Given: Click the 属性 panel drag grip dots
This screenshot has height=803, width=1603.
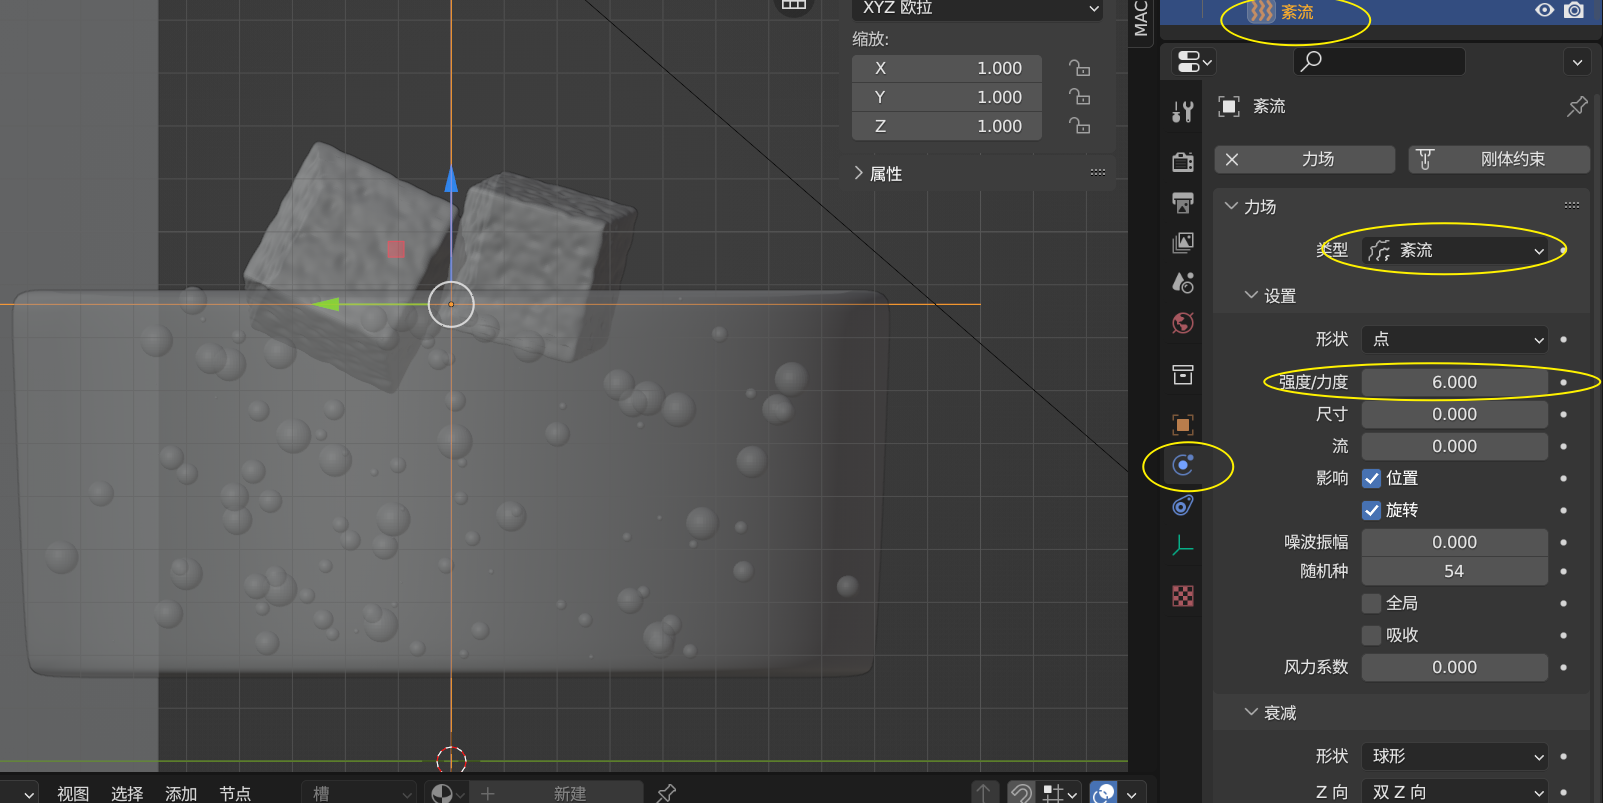Looking at the screenshot, I should coord(1098,173).
